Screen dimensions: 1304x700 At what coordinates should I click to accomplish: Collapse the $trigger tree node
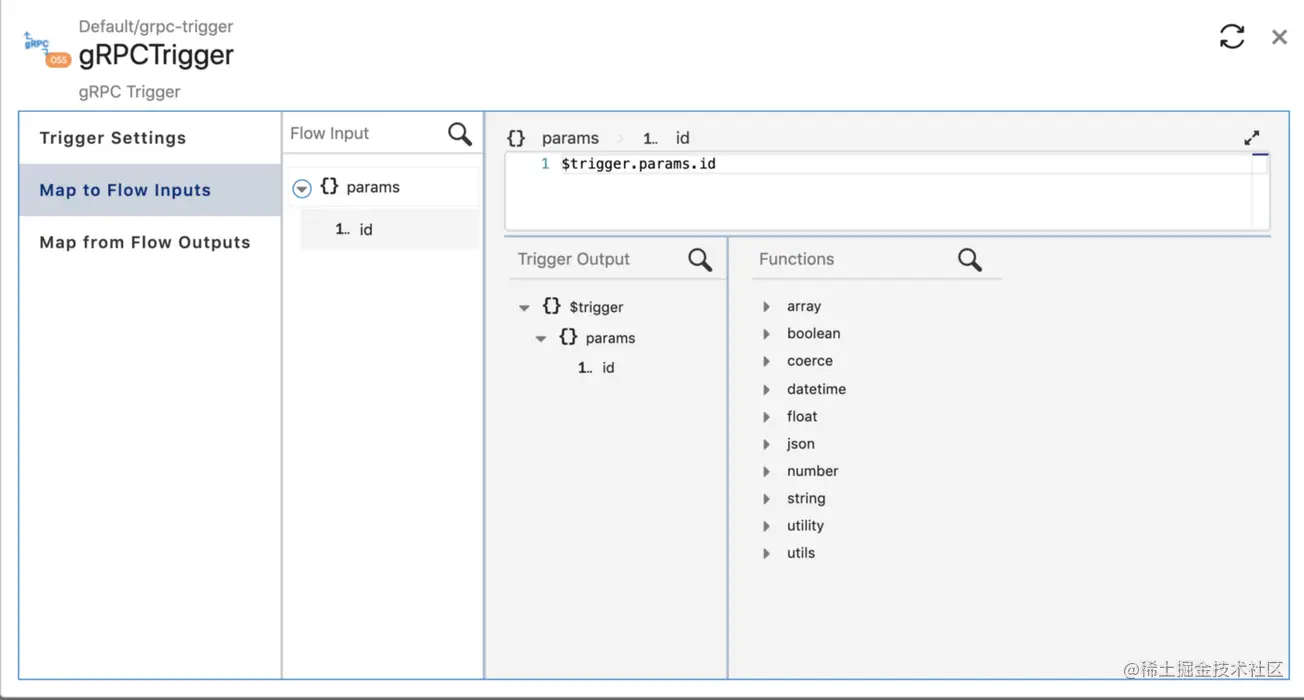tap(524, 308)
